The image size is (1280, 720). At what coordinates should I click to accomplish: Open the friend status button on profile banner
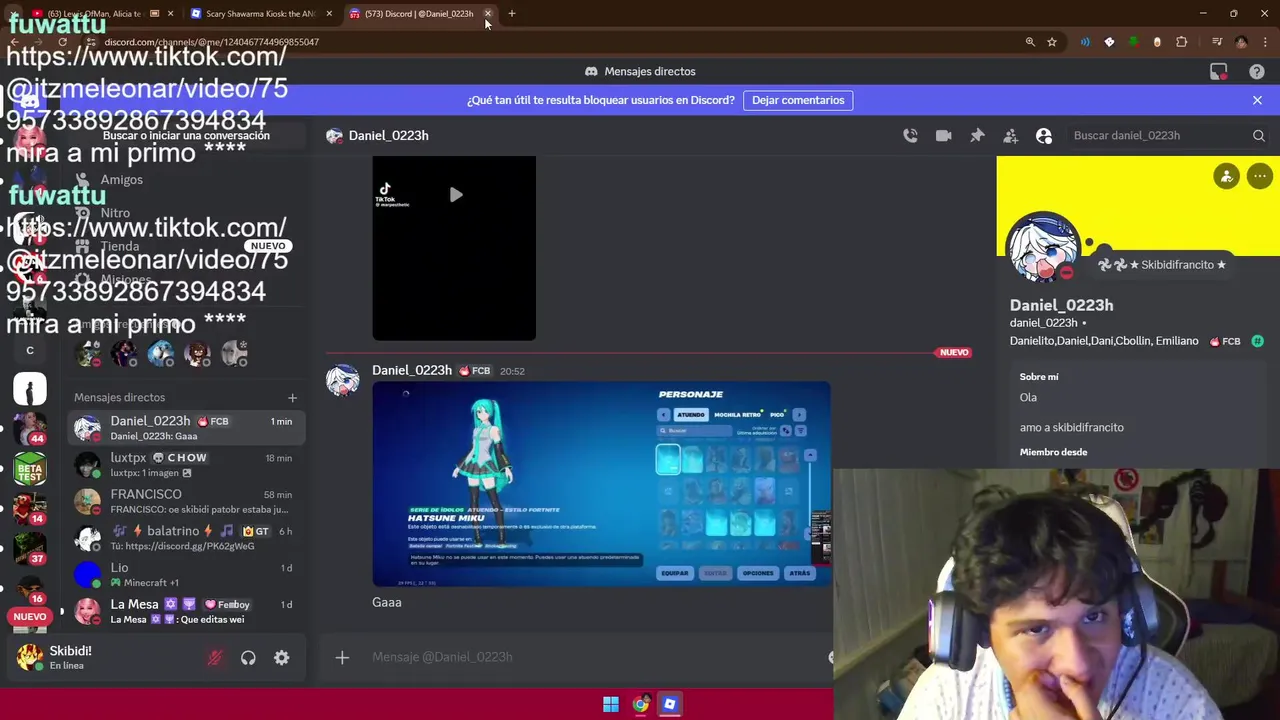pos(1226,176)
